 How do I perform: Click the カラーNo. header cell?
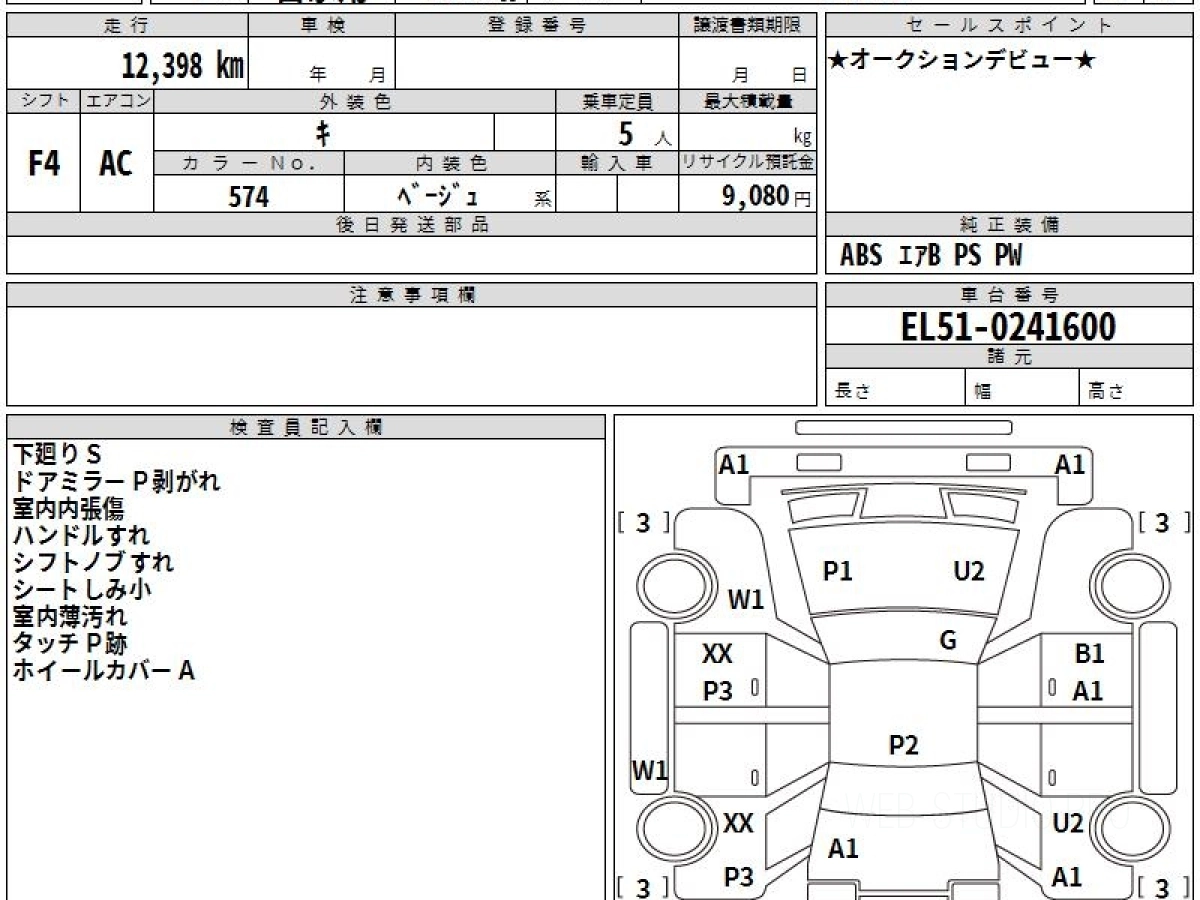[x=249, y=163]
